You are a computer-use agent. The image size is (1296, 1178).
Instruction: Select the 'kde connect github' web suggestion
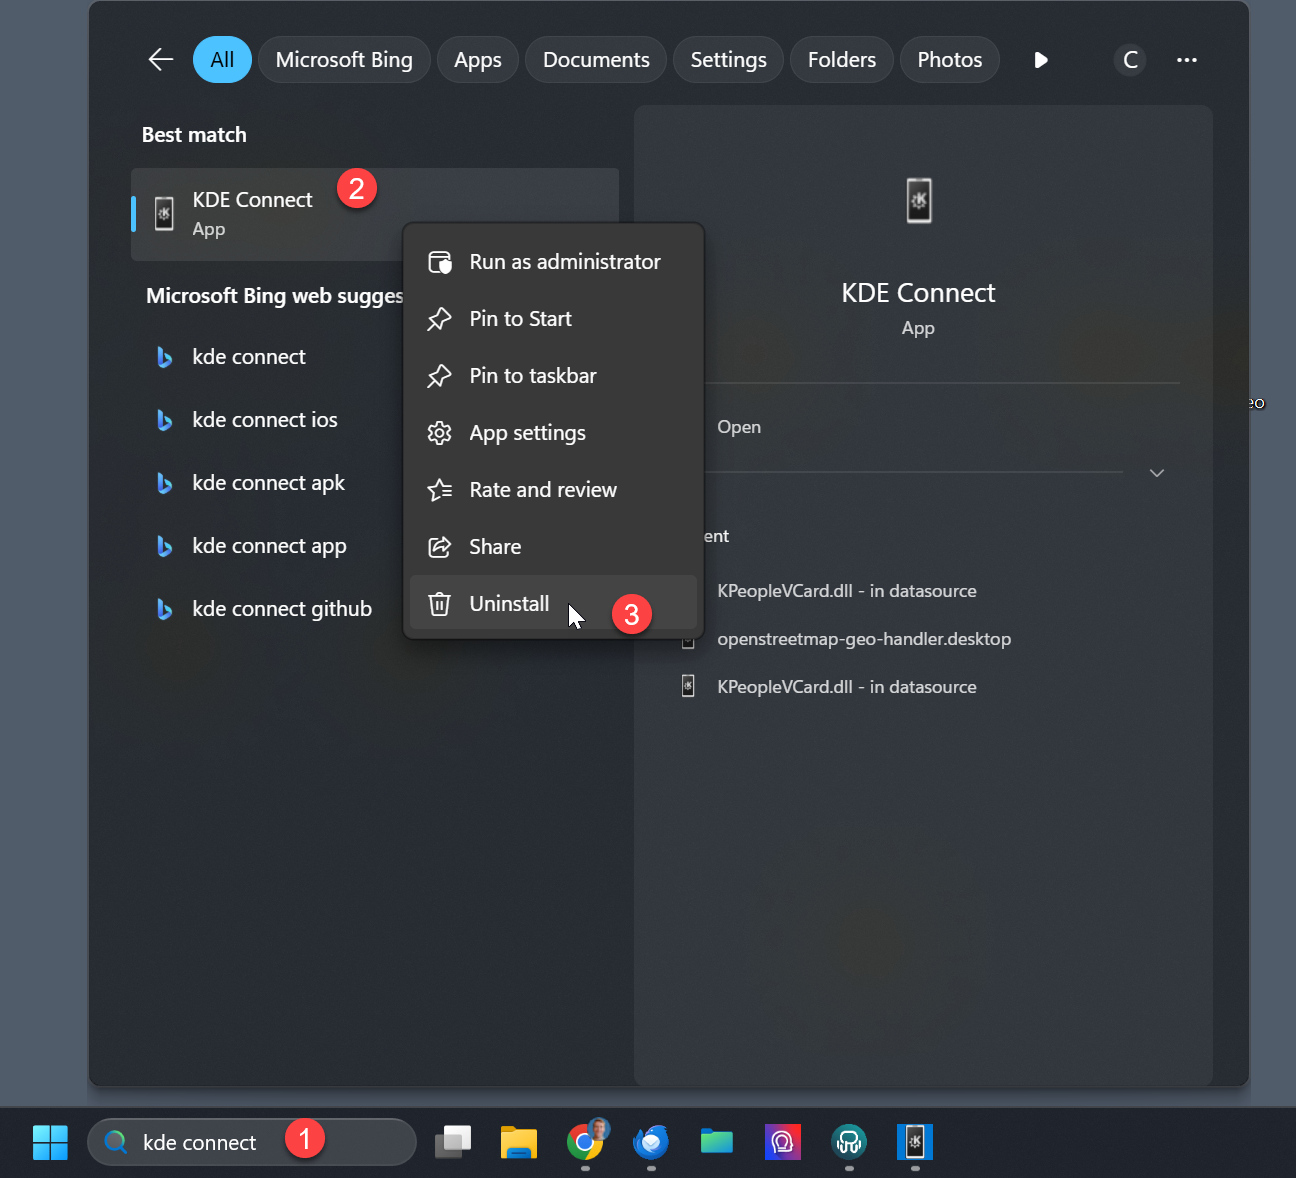pyautogui.click(x=281, y=609)
